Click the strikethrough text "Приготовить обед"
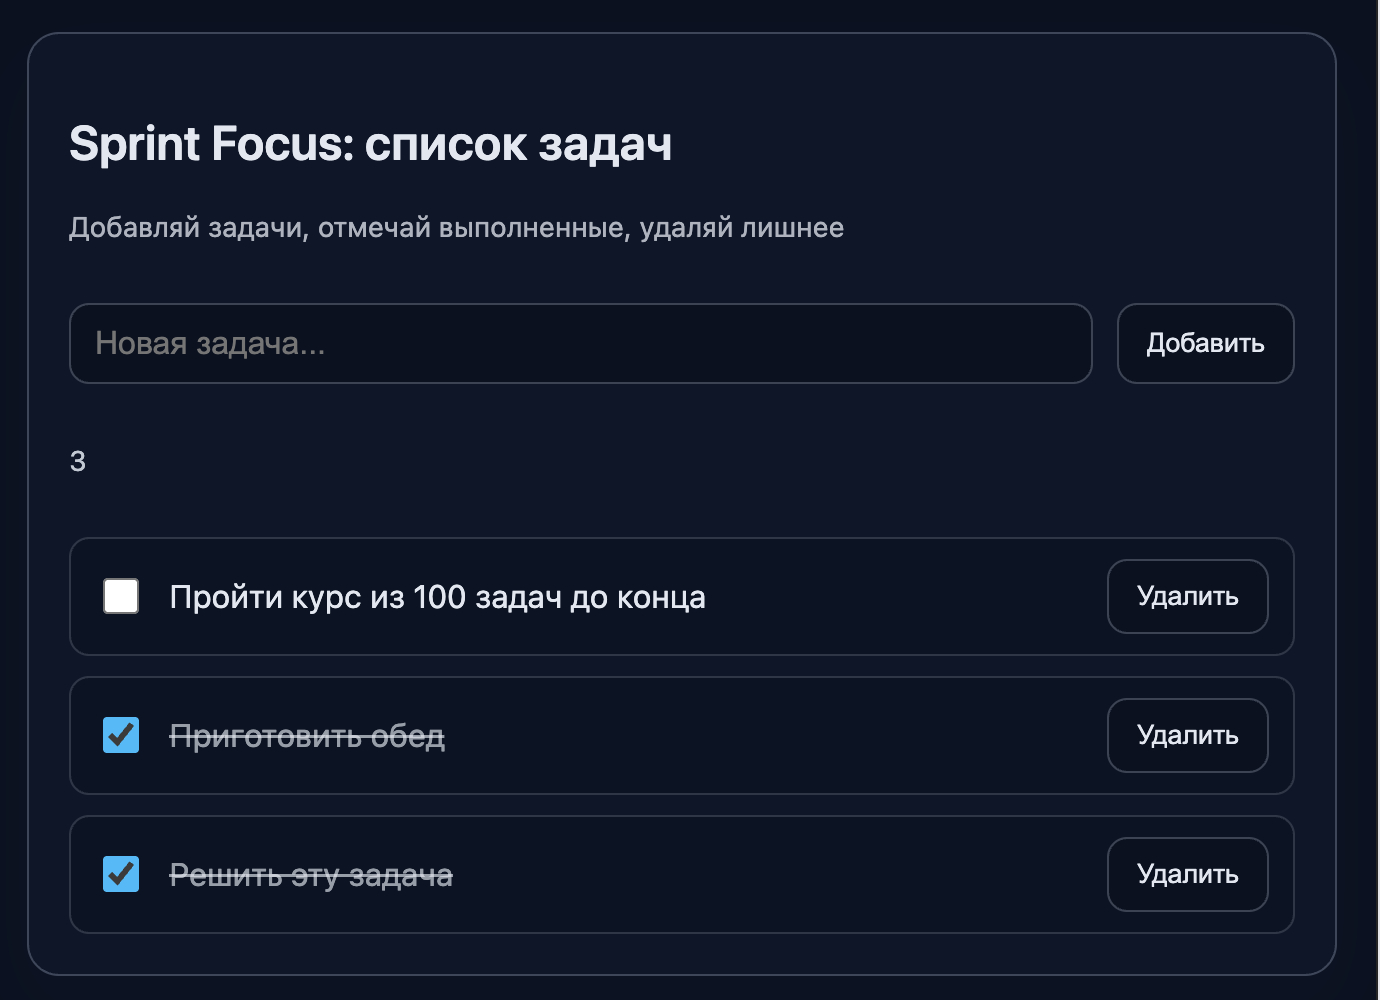The height and width of the screenshot is (1000, 1380). (309, 735)
